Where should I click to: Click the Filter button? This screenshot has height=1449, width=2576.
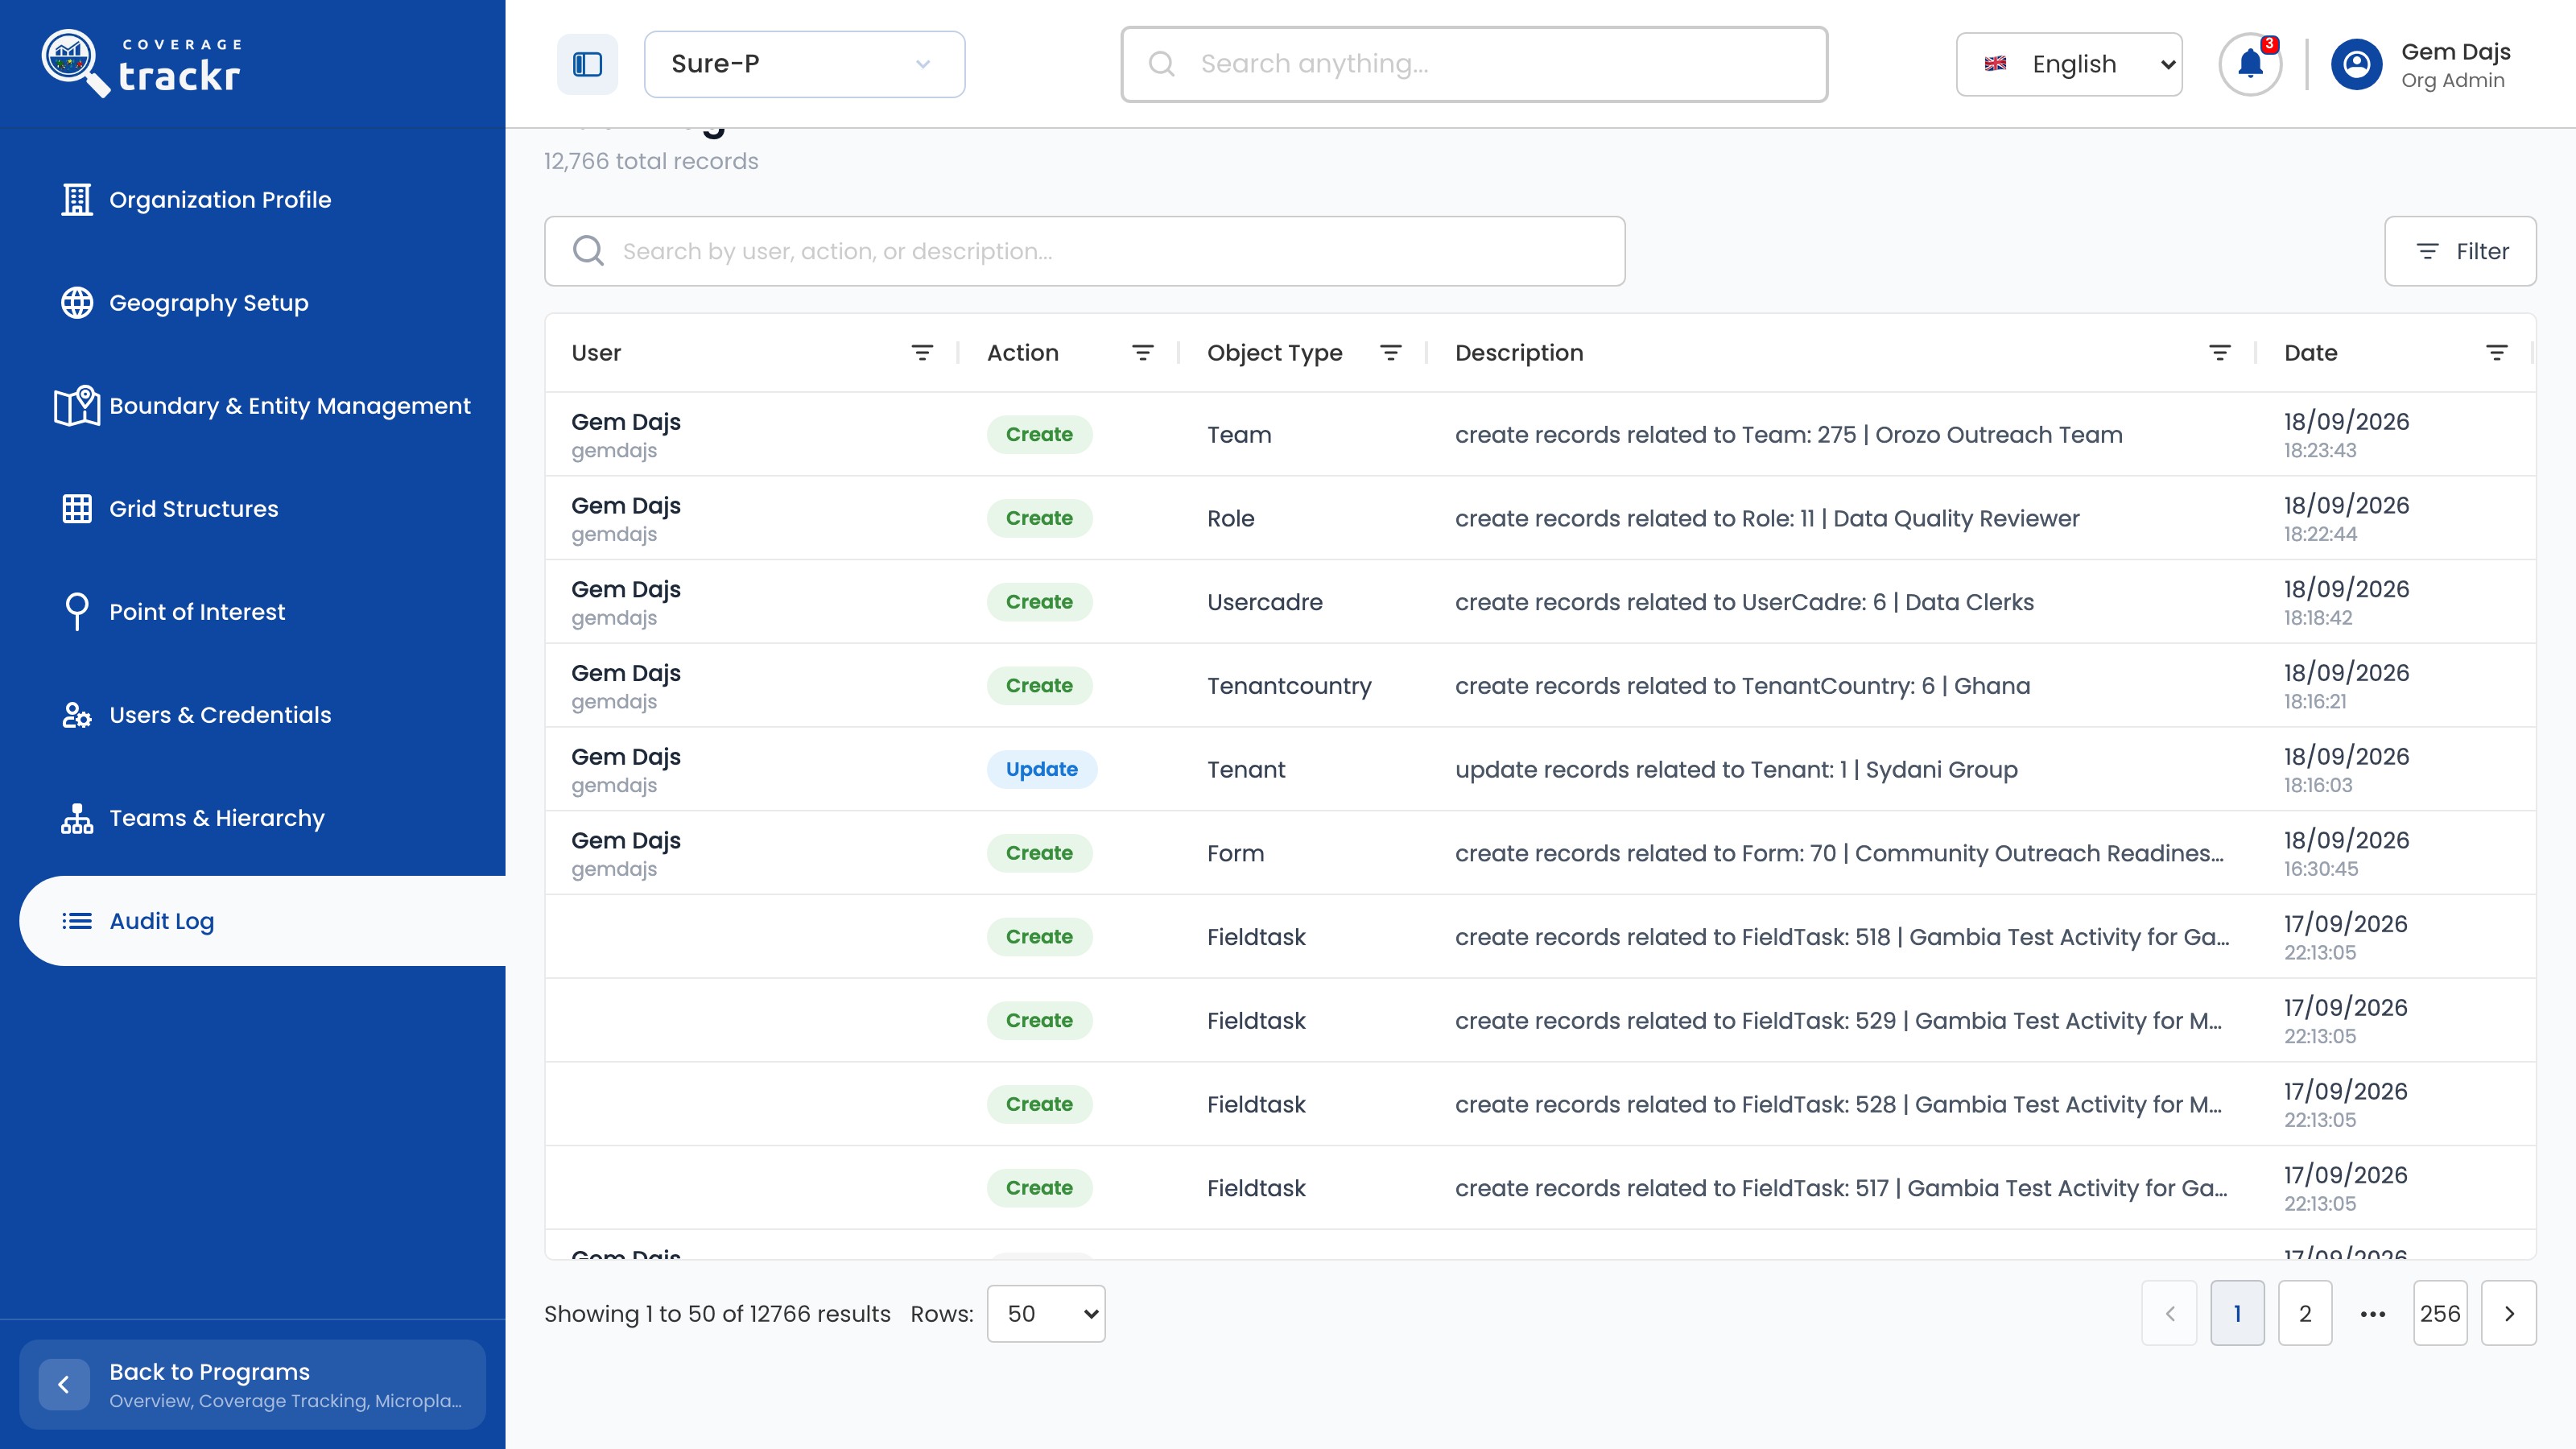tap(2460, 251)
